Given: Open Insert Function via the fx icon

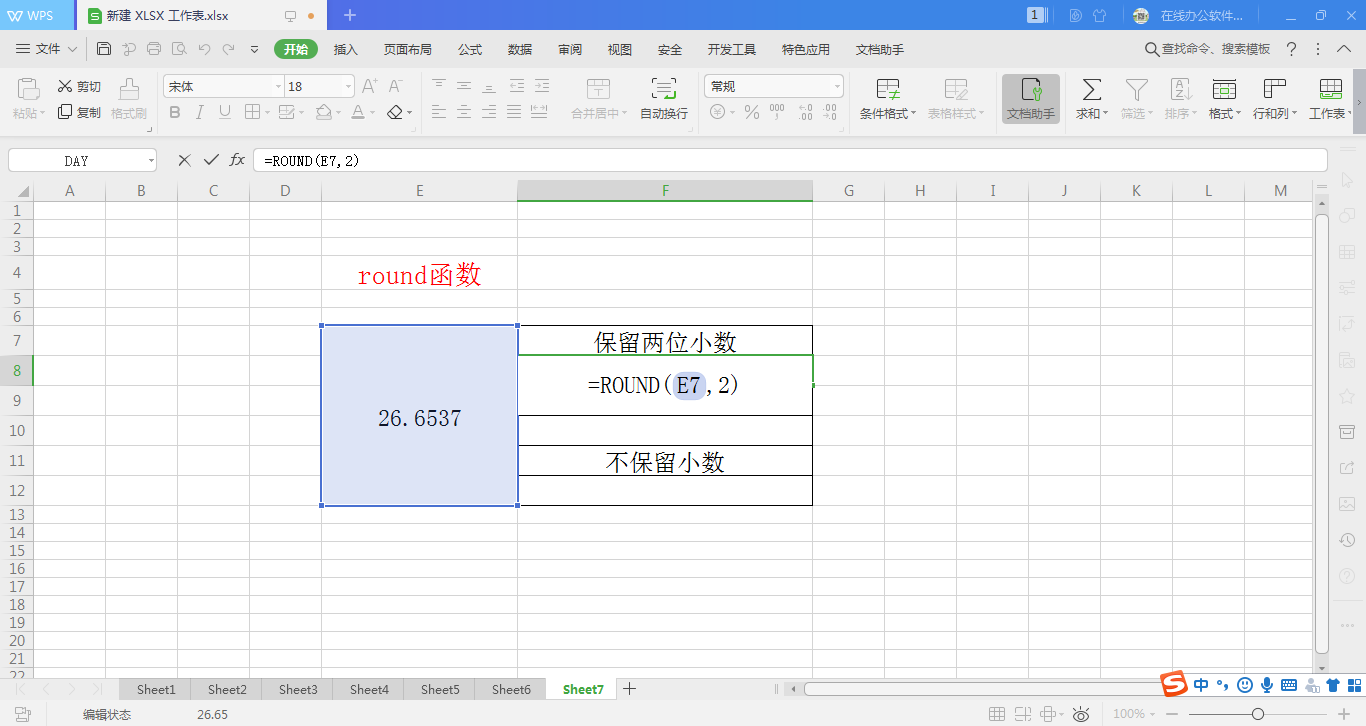Looking at the screenshot, I should tap(237, 160).
